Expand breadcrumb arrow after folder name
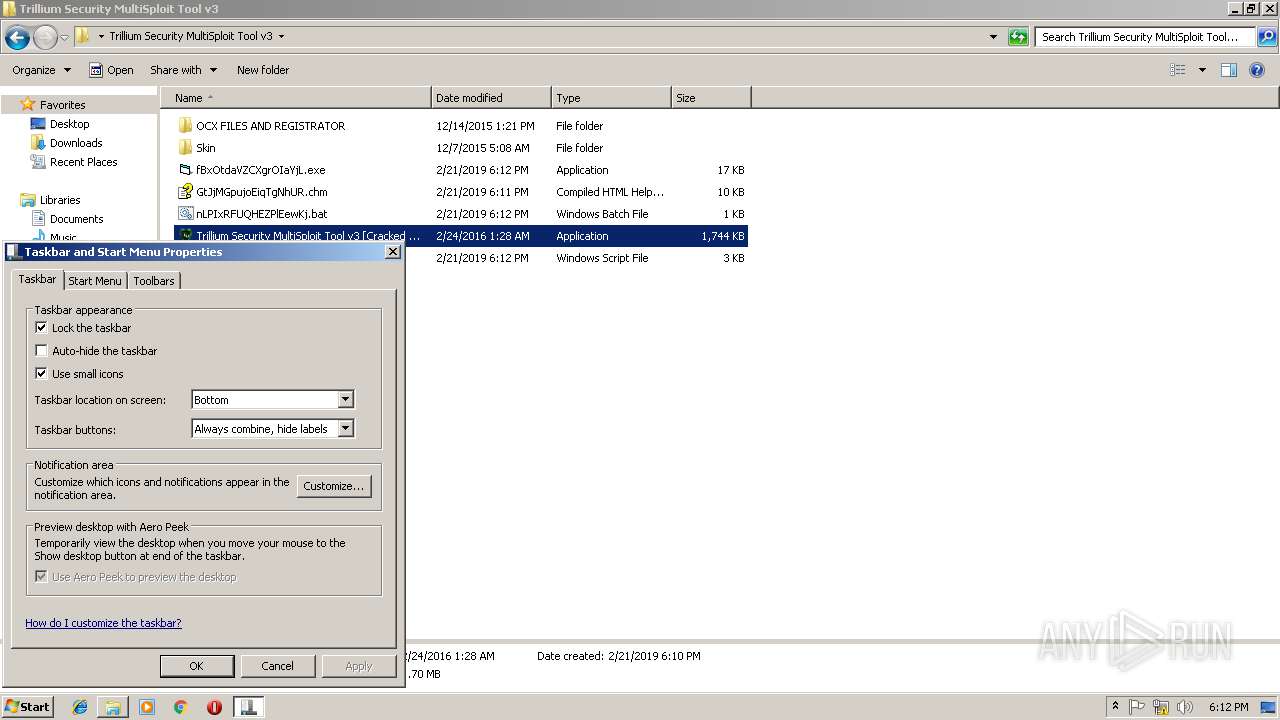Screen dimensions: 1280x720 pyautogui.click(x=281, y=36)
